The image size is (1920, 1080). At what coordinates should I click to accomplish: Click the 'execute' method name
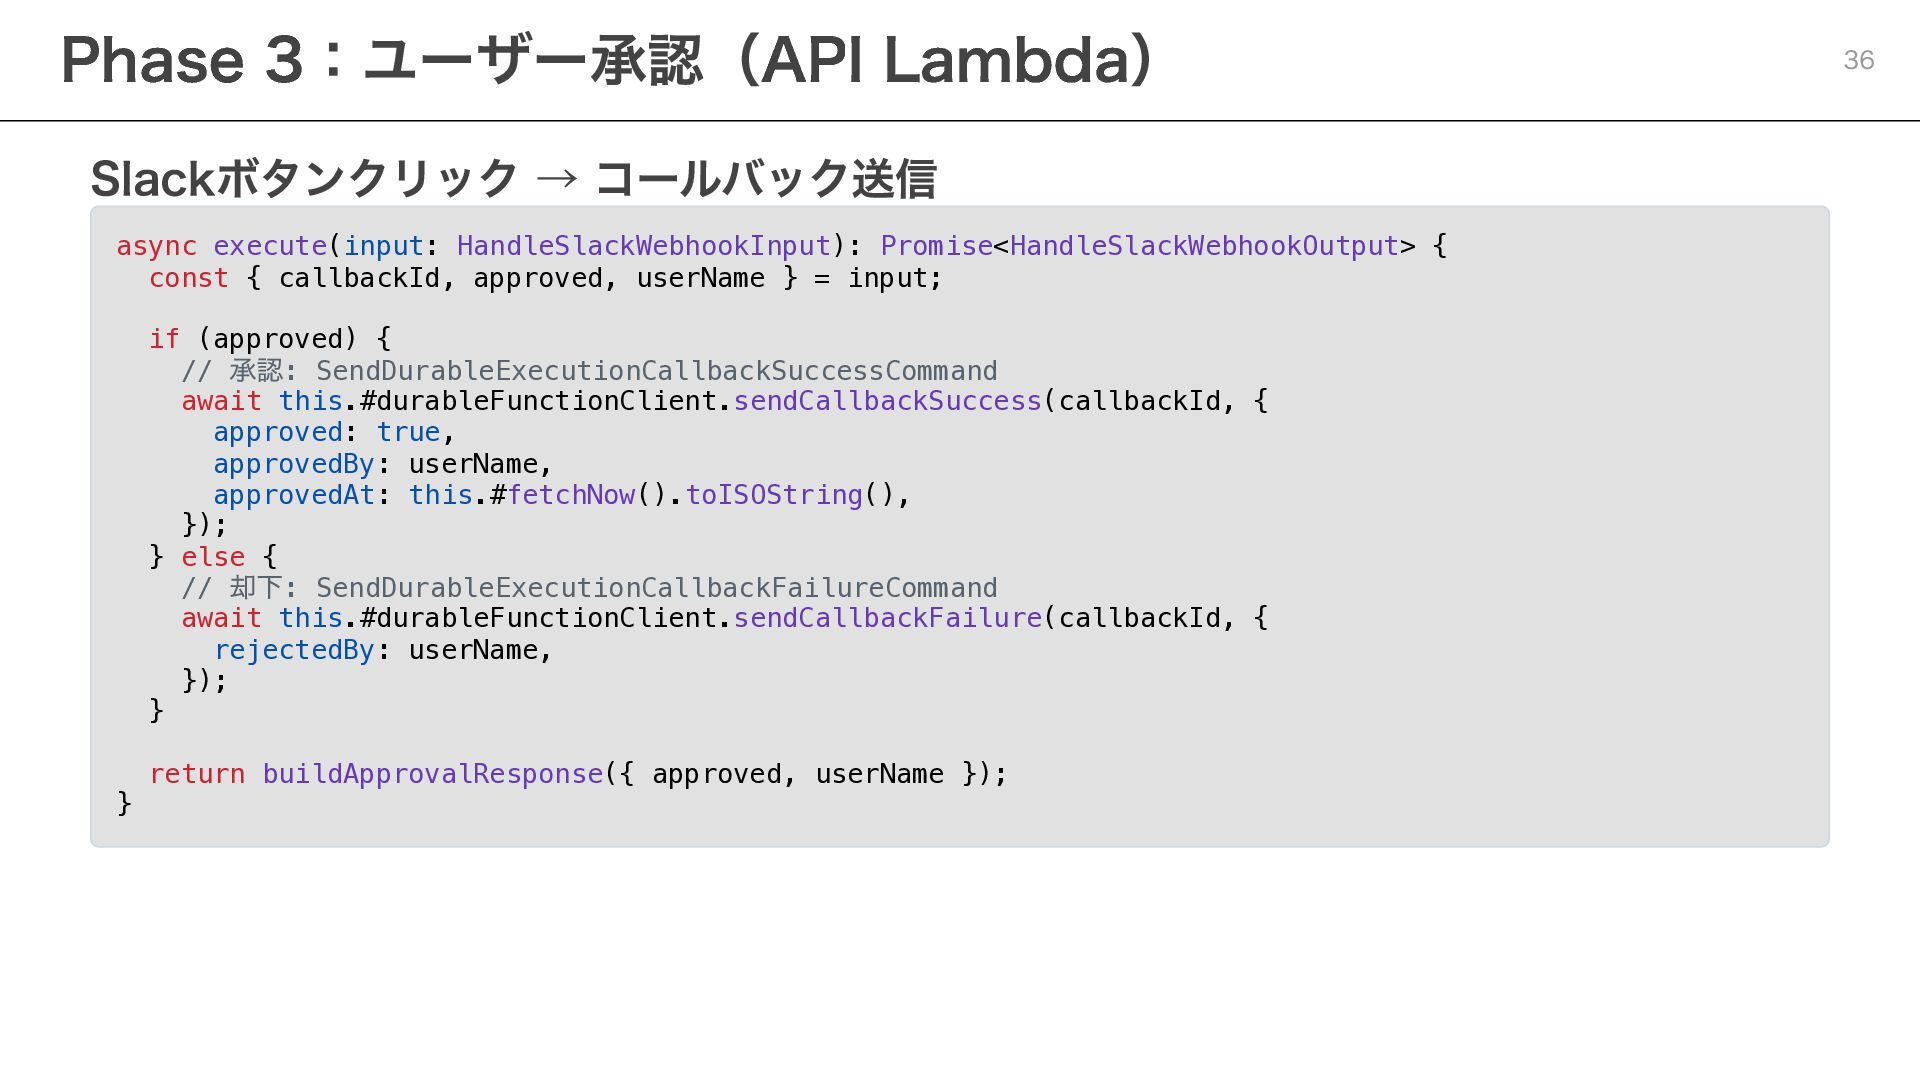pyautogui.click(x=270, y=246)
